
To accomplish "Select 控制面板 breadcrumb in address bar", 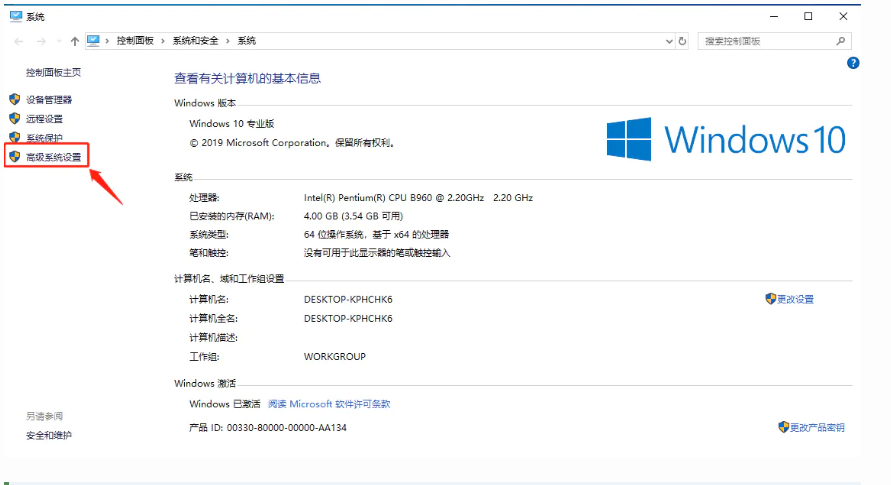I will point(135,41).
